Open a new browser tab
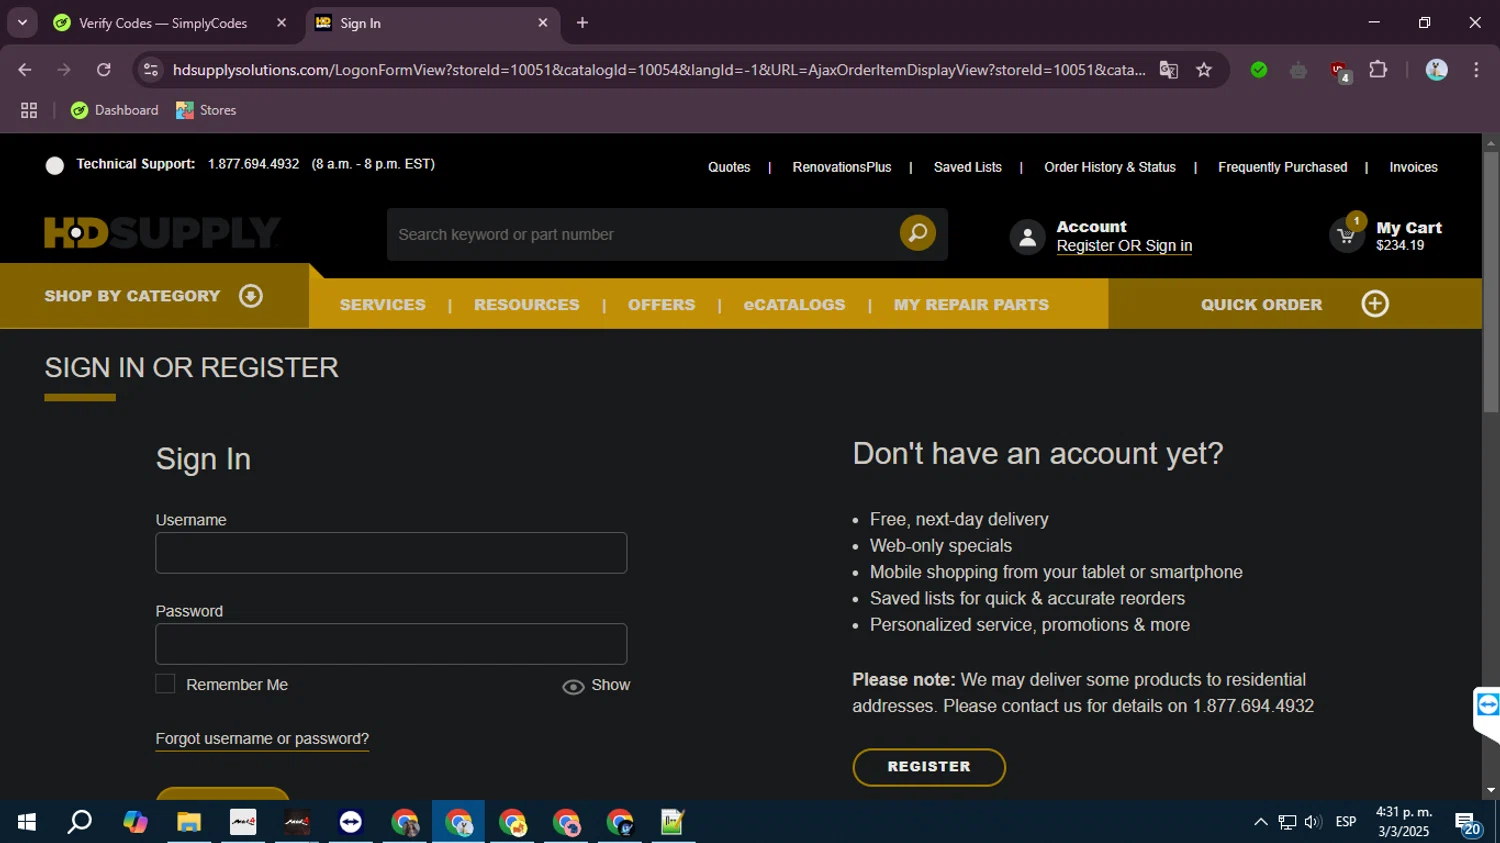The height and width of the screenshot is (843, 1500). 582,23
